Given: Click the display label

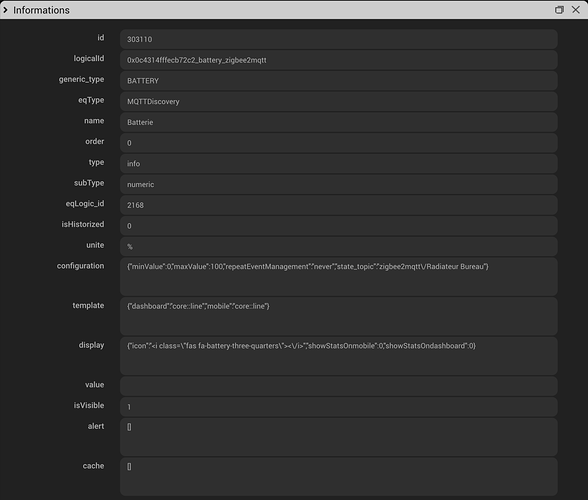Looking at the screenshot, I should point(92,345).
